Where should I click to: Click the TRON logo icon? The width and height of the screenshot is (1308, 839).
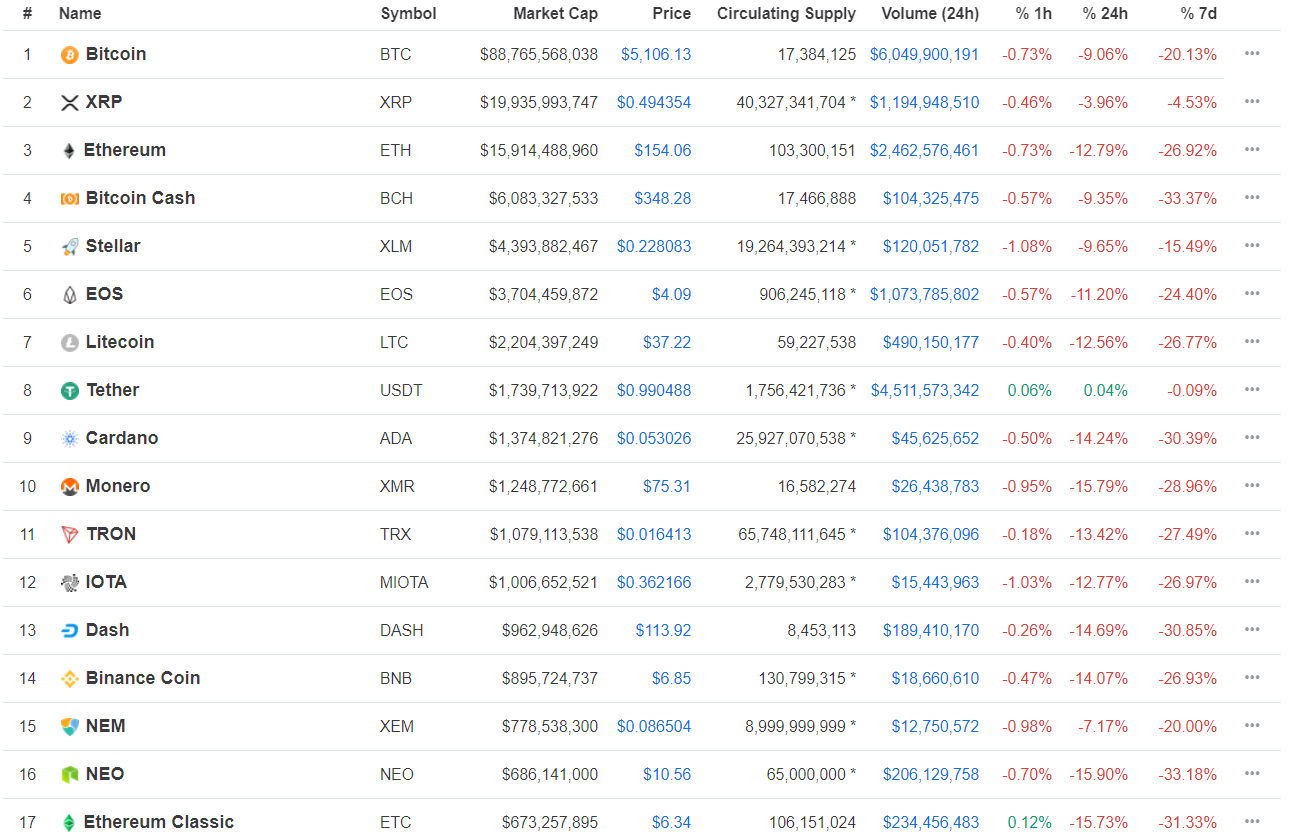point(70,534)
